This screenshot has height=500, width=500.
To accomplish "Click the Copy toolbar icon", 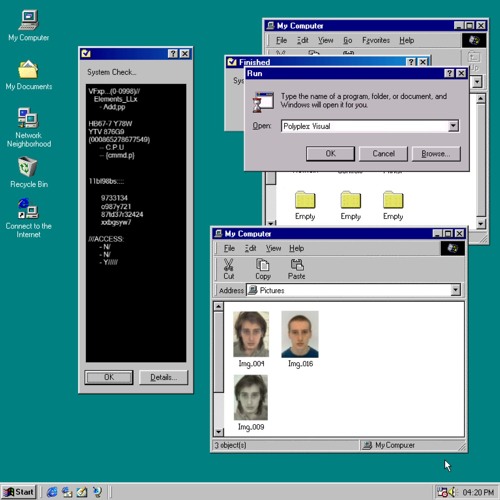I will [x=263, y=269].
